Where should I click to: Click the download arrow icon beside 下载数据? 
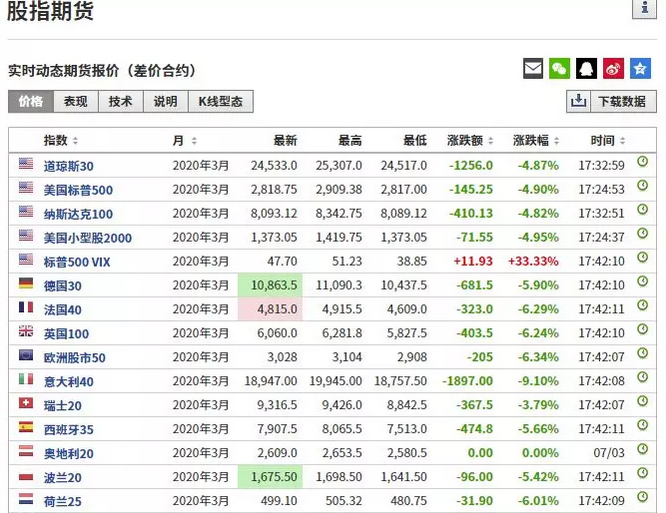click(578, 101)
